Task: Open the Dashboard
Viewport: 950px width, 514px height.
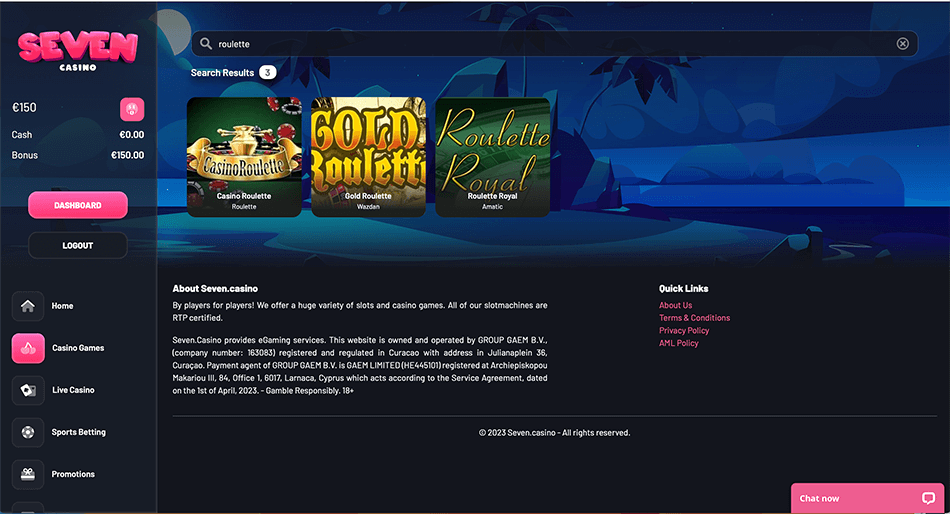Action: 78,205
